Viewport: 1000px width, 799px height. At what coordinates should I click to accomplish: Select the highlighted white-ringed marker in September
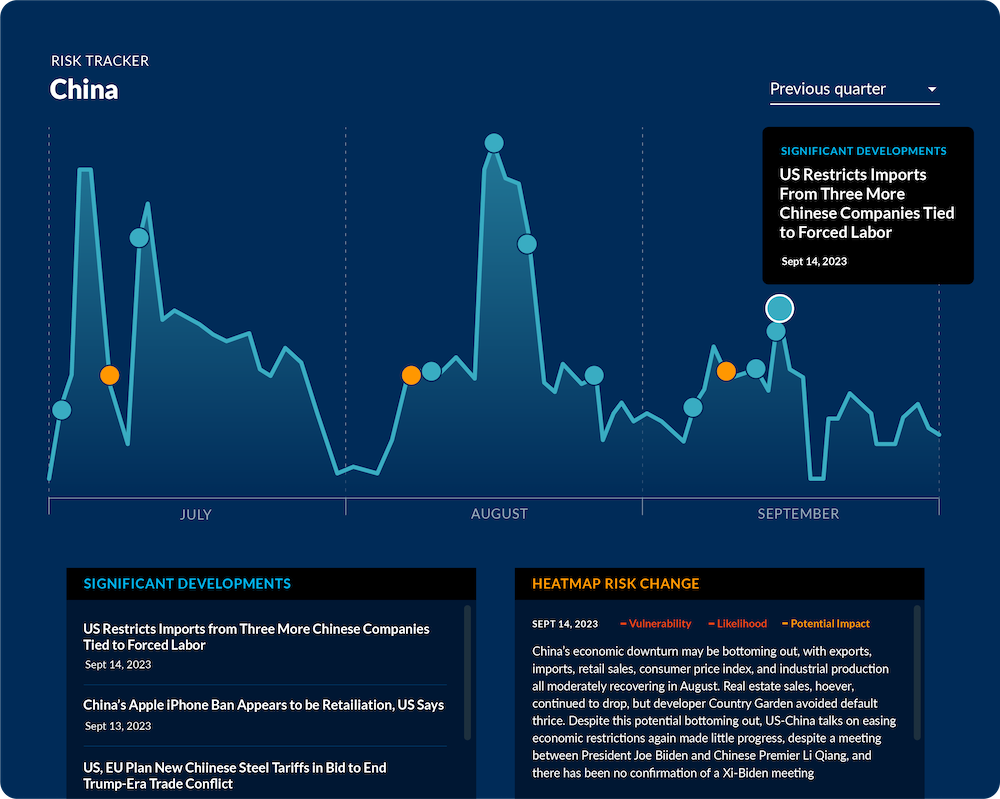point(779,308)
